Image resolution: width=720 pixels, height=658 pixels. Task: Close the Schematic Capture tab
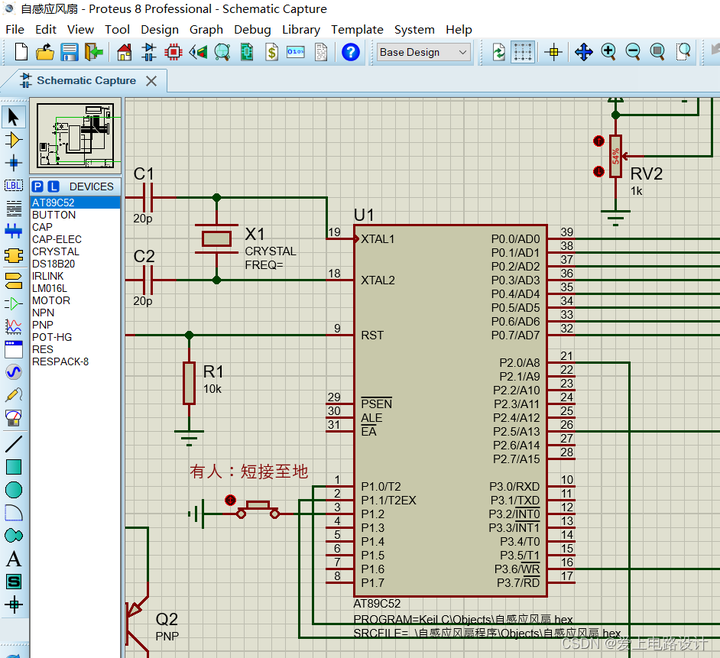point(151,81)
